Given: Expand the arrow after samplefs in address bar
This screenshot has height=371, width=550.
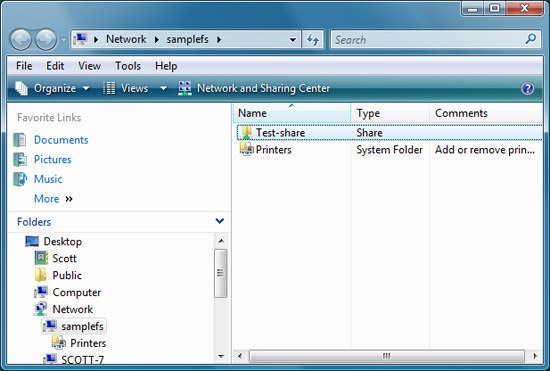Looking at the screenshot, I should tap(219, 39).
